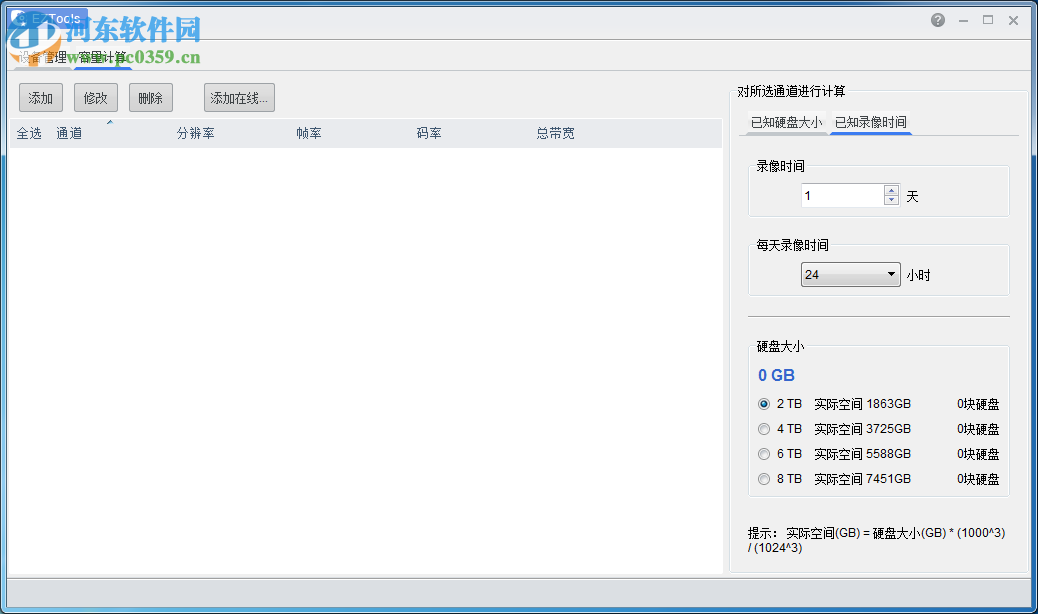
Task: Click the up arrow to increase 录像时间 days
Action: (x=890, y=190)
